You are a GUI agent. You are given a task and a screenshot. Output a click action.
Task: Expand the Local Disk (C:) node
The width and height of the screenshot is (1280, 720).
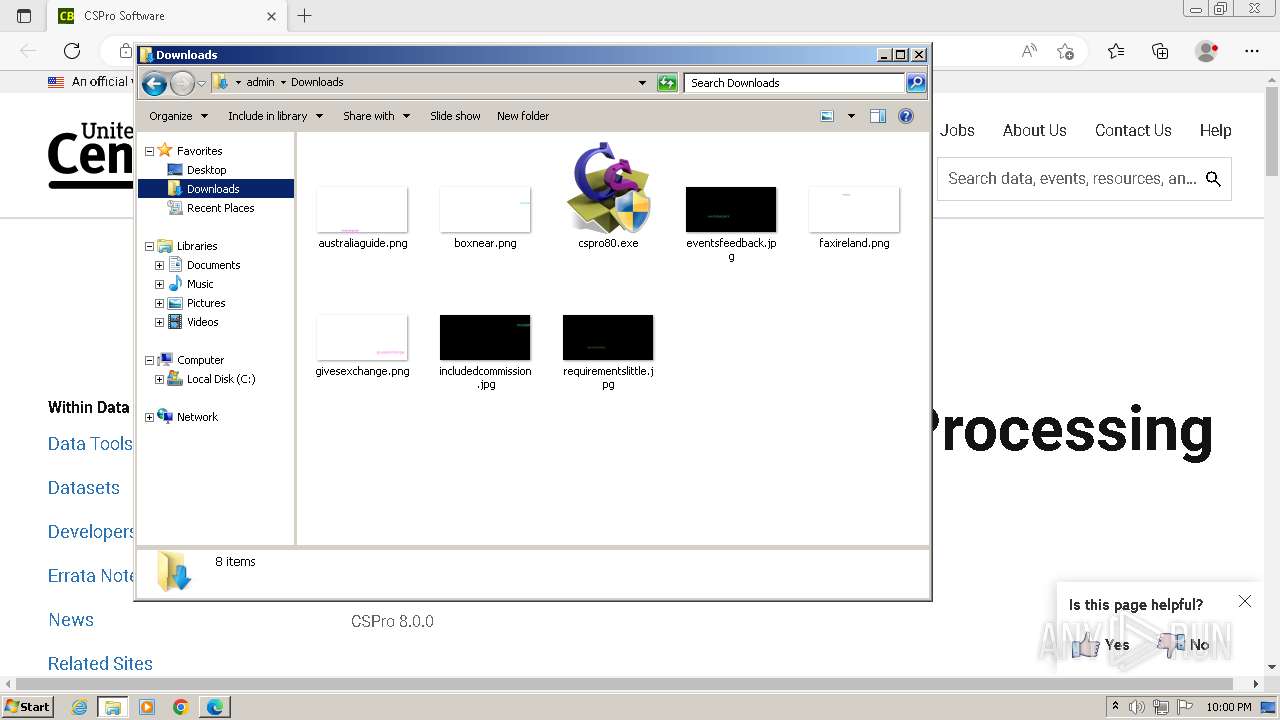pos(159,379)
